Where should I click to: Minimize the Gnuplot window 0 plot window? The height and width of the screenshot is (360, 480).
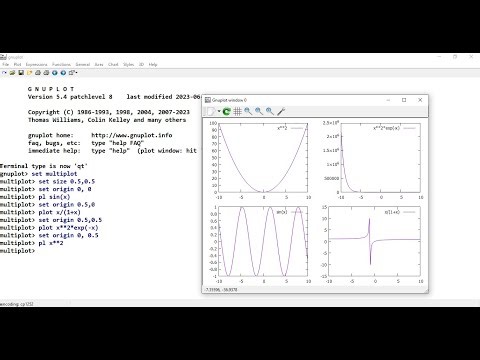tap(388, 100)
